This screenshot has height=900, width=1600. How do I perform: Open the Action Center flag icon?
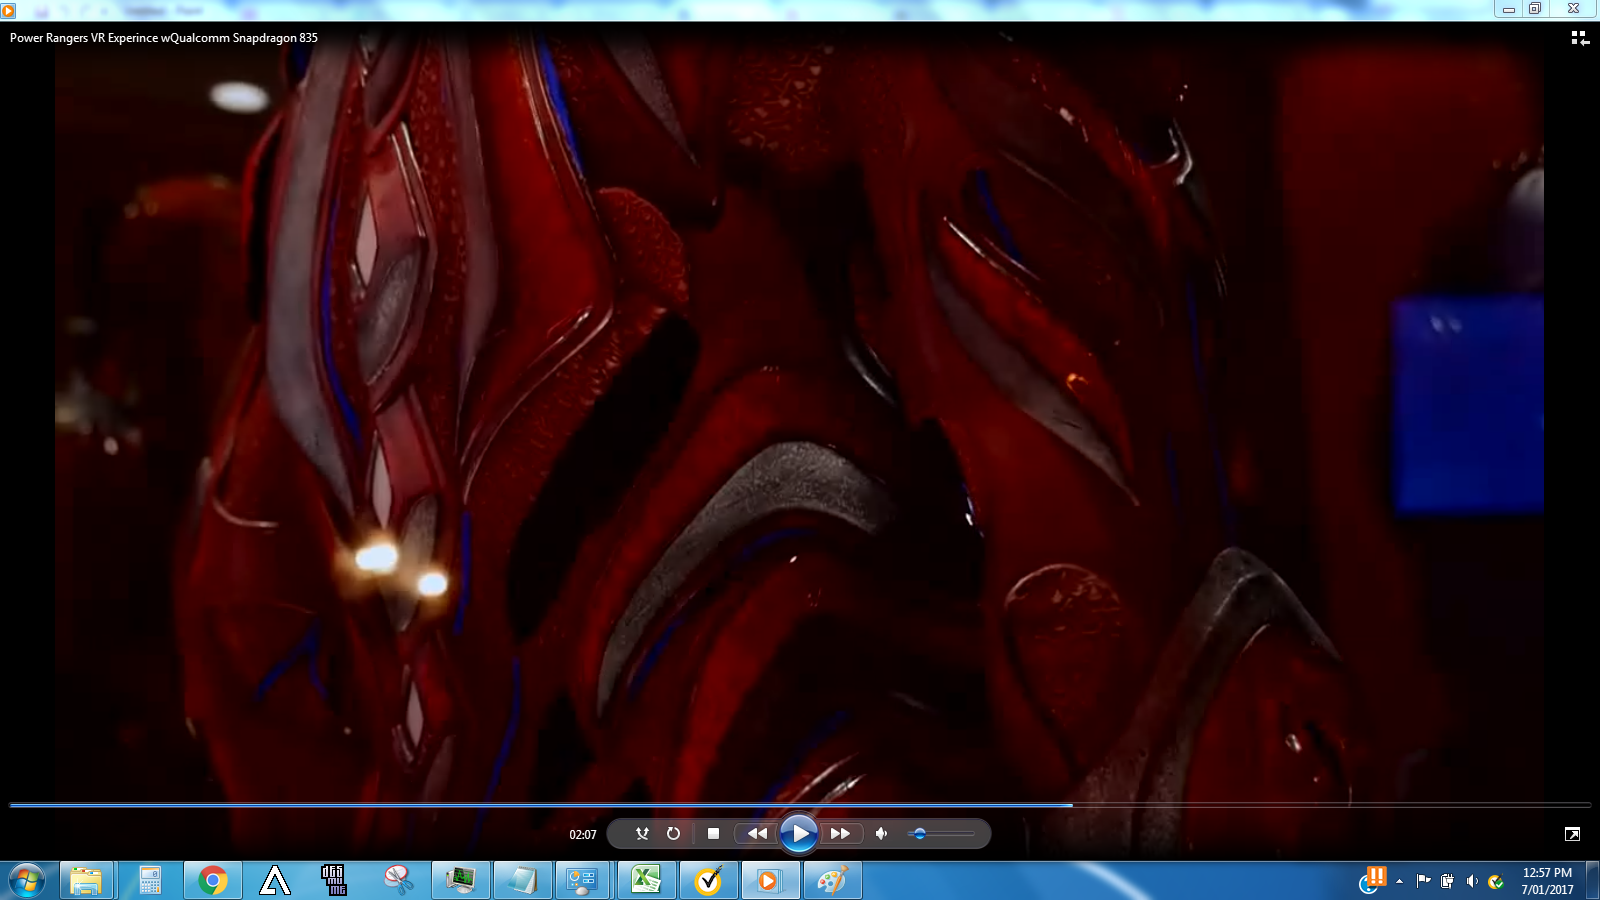1423,881
